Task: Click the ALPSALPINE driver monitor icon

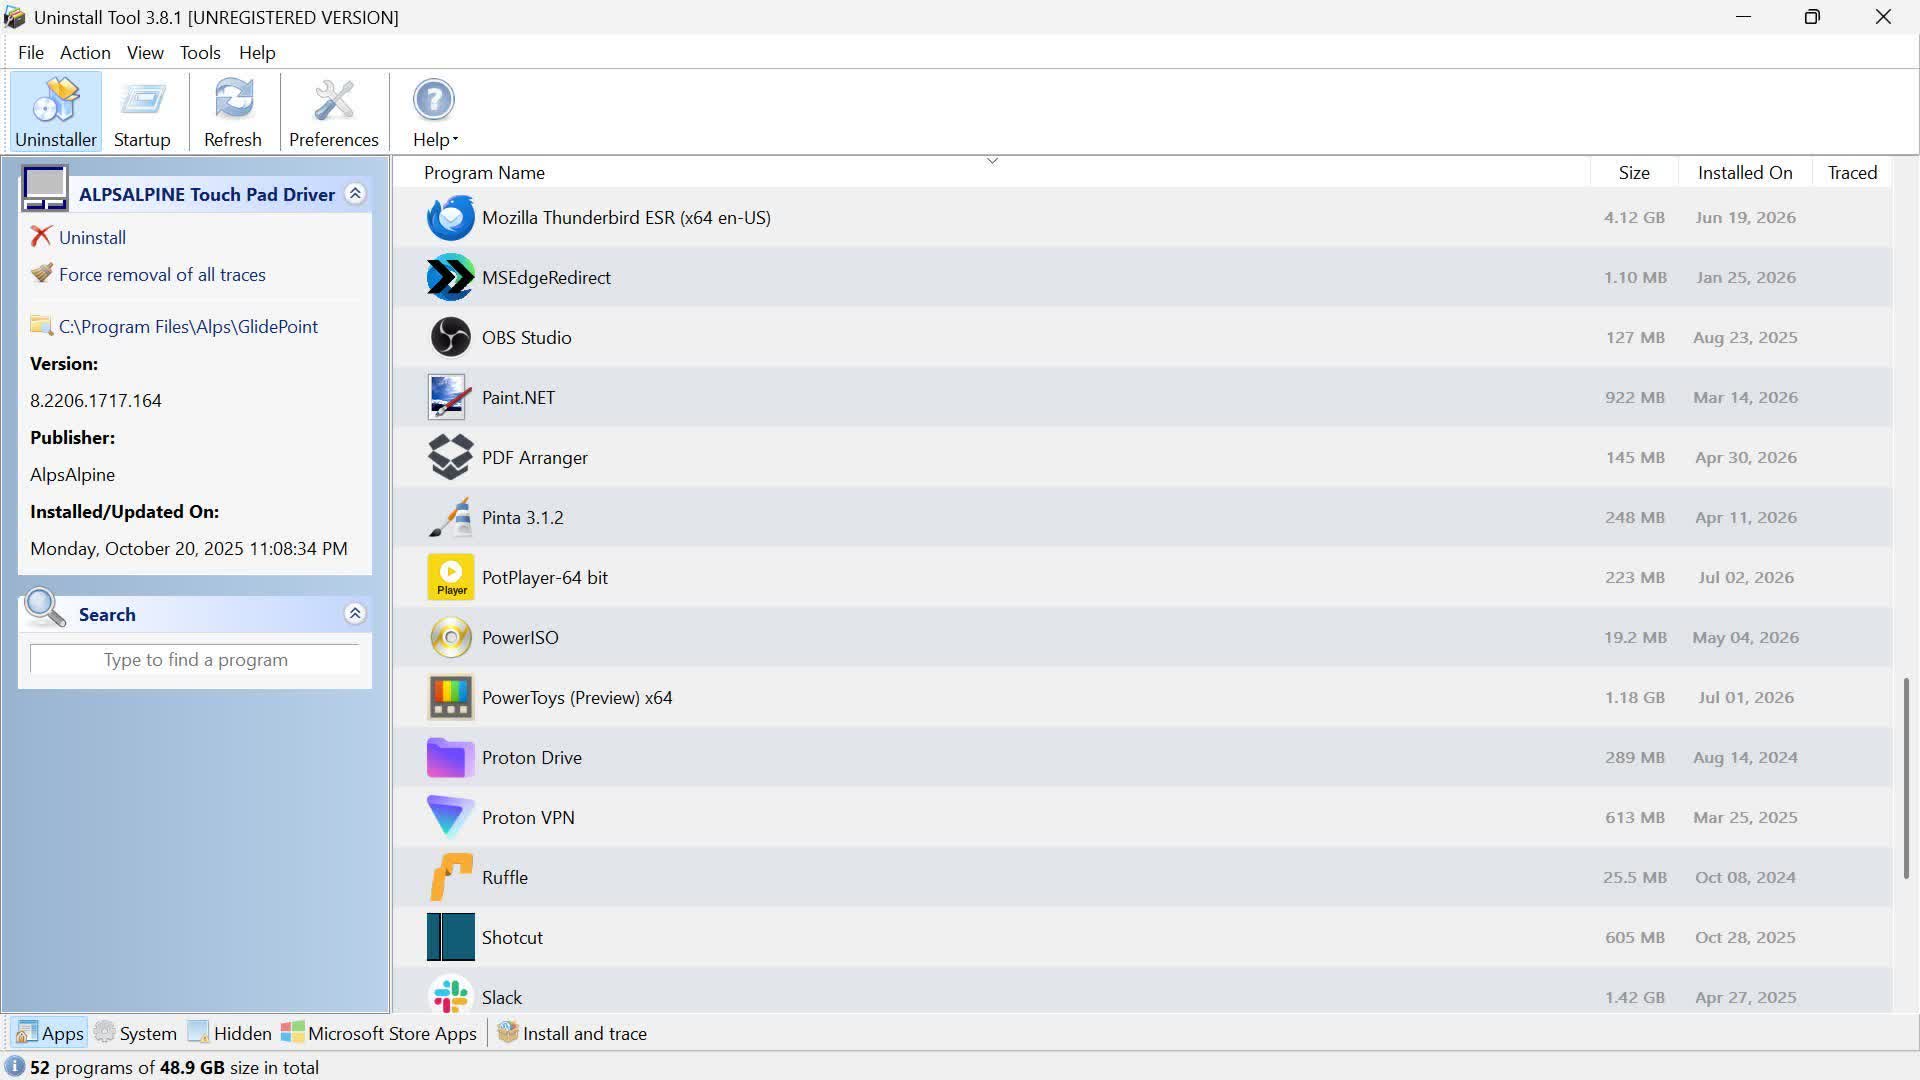Action: coord(45,188)
